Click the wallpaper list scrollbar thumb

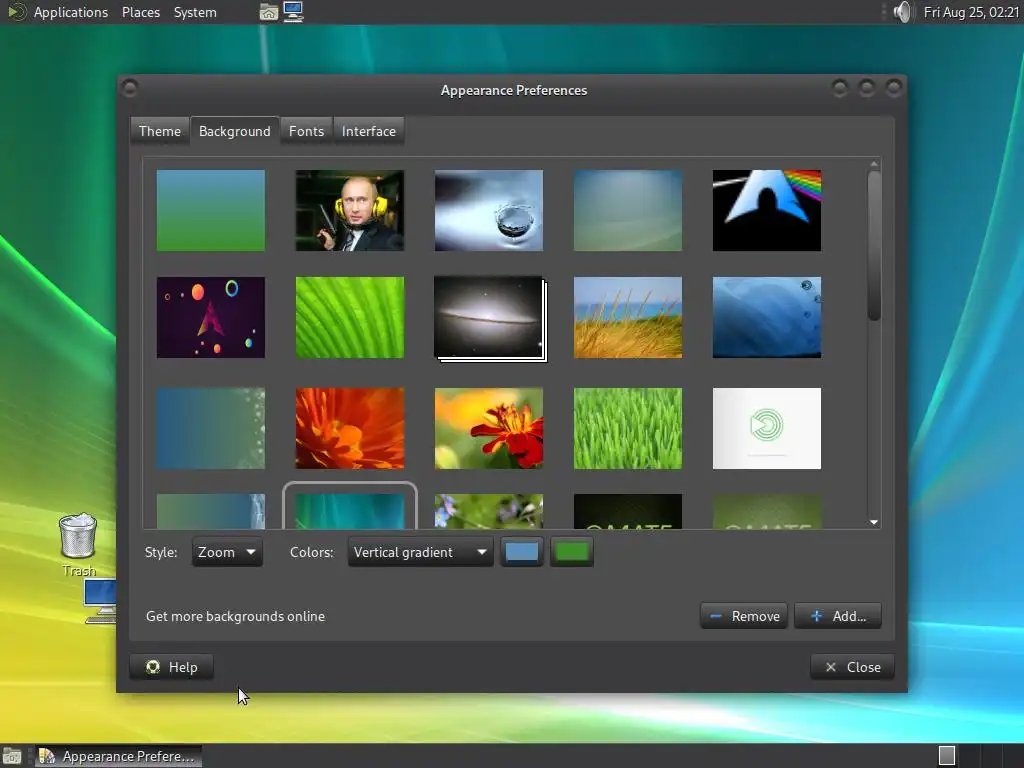(874, 246)
